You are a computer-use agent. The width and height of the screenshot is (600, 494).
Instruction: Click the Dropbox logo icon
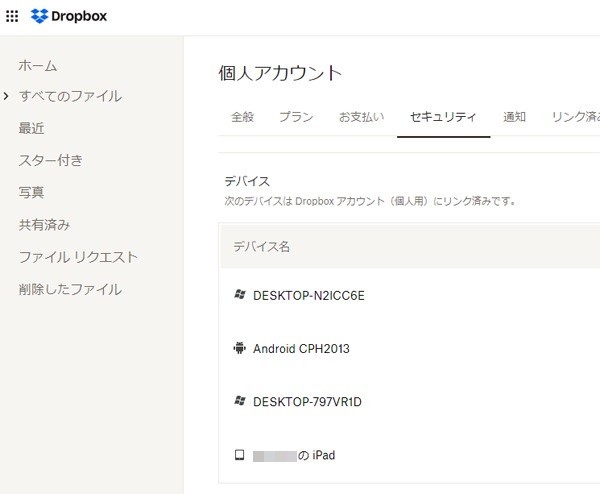click(x=39, y=16)
